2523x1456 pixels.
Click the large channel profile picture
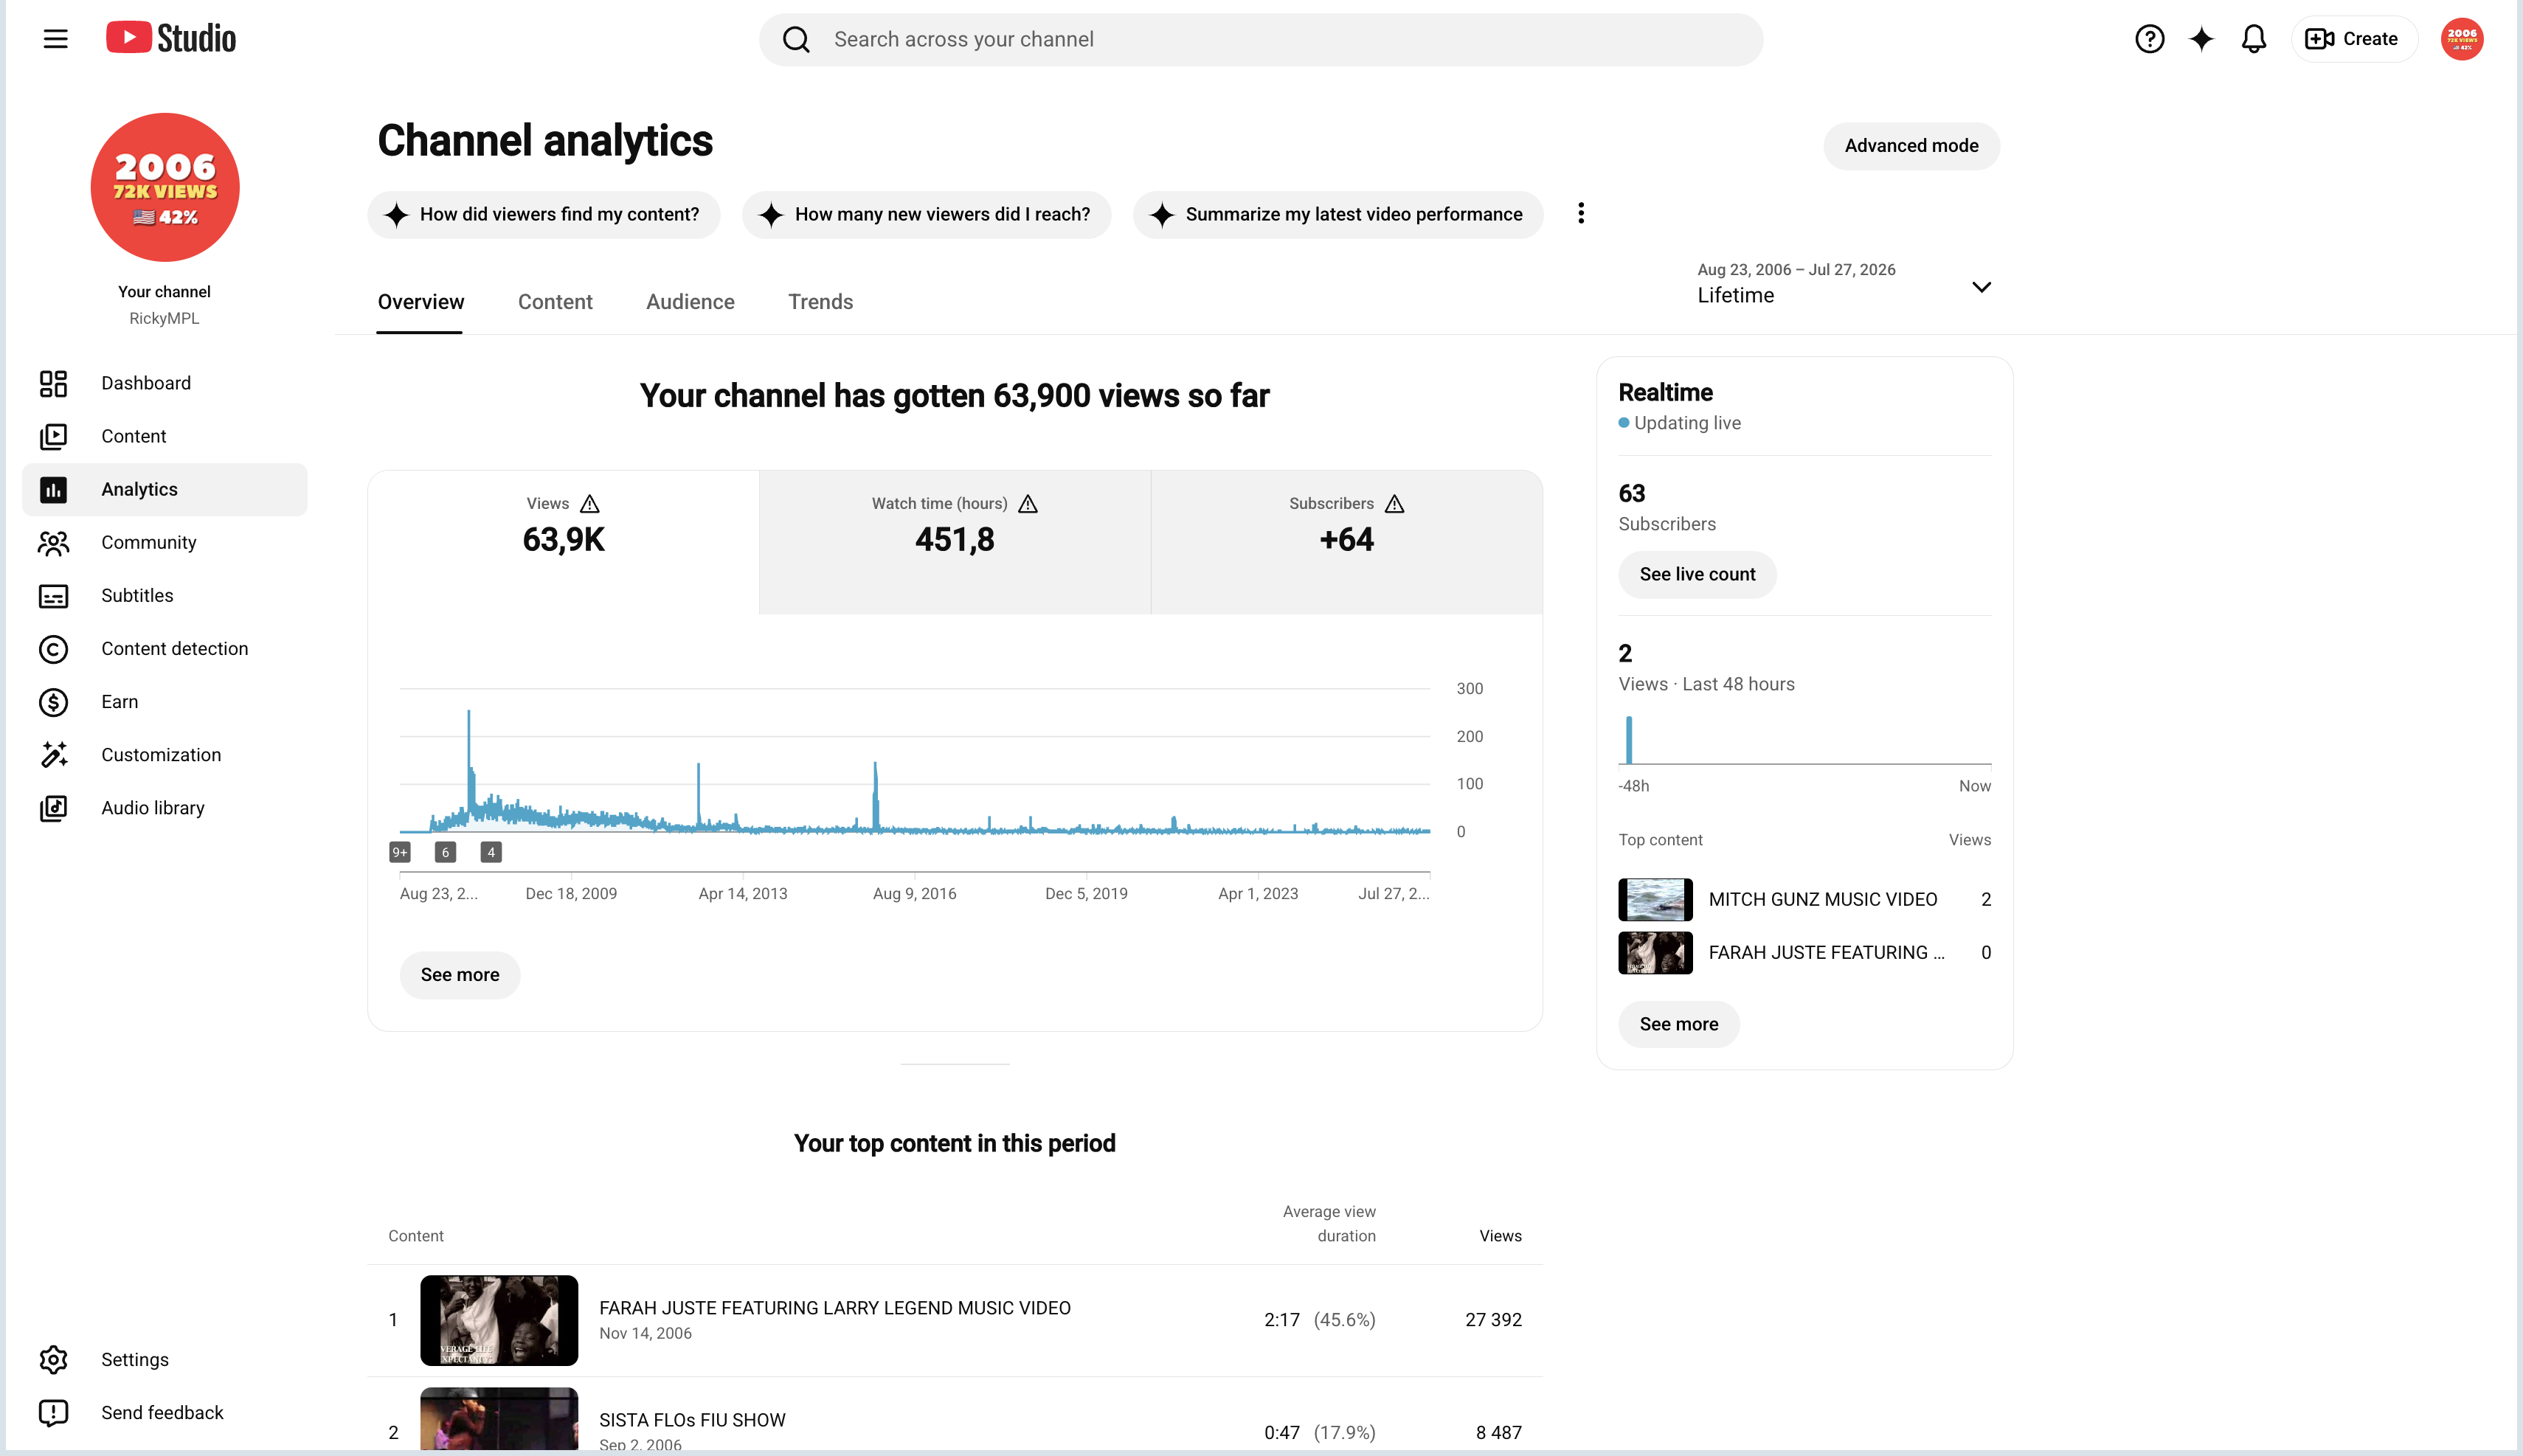165,187
